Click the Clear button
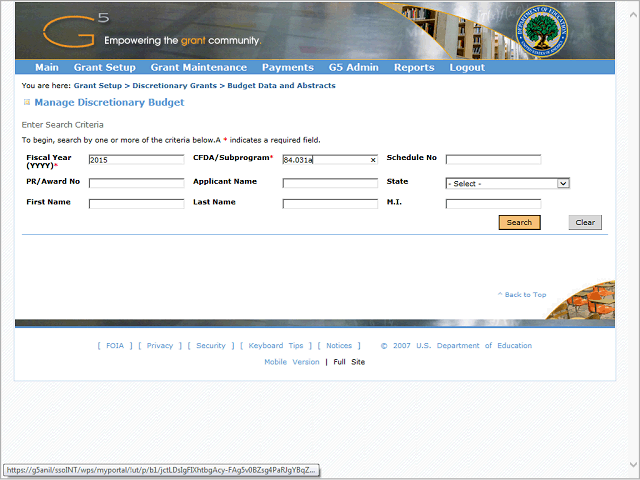Image resolution: width=640 pixels, height=480 pixels. 585,222
